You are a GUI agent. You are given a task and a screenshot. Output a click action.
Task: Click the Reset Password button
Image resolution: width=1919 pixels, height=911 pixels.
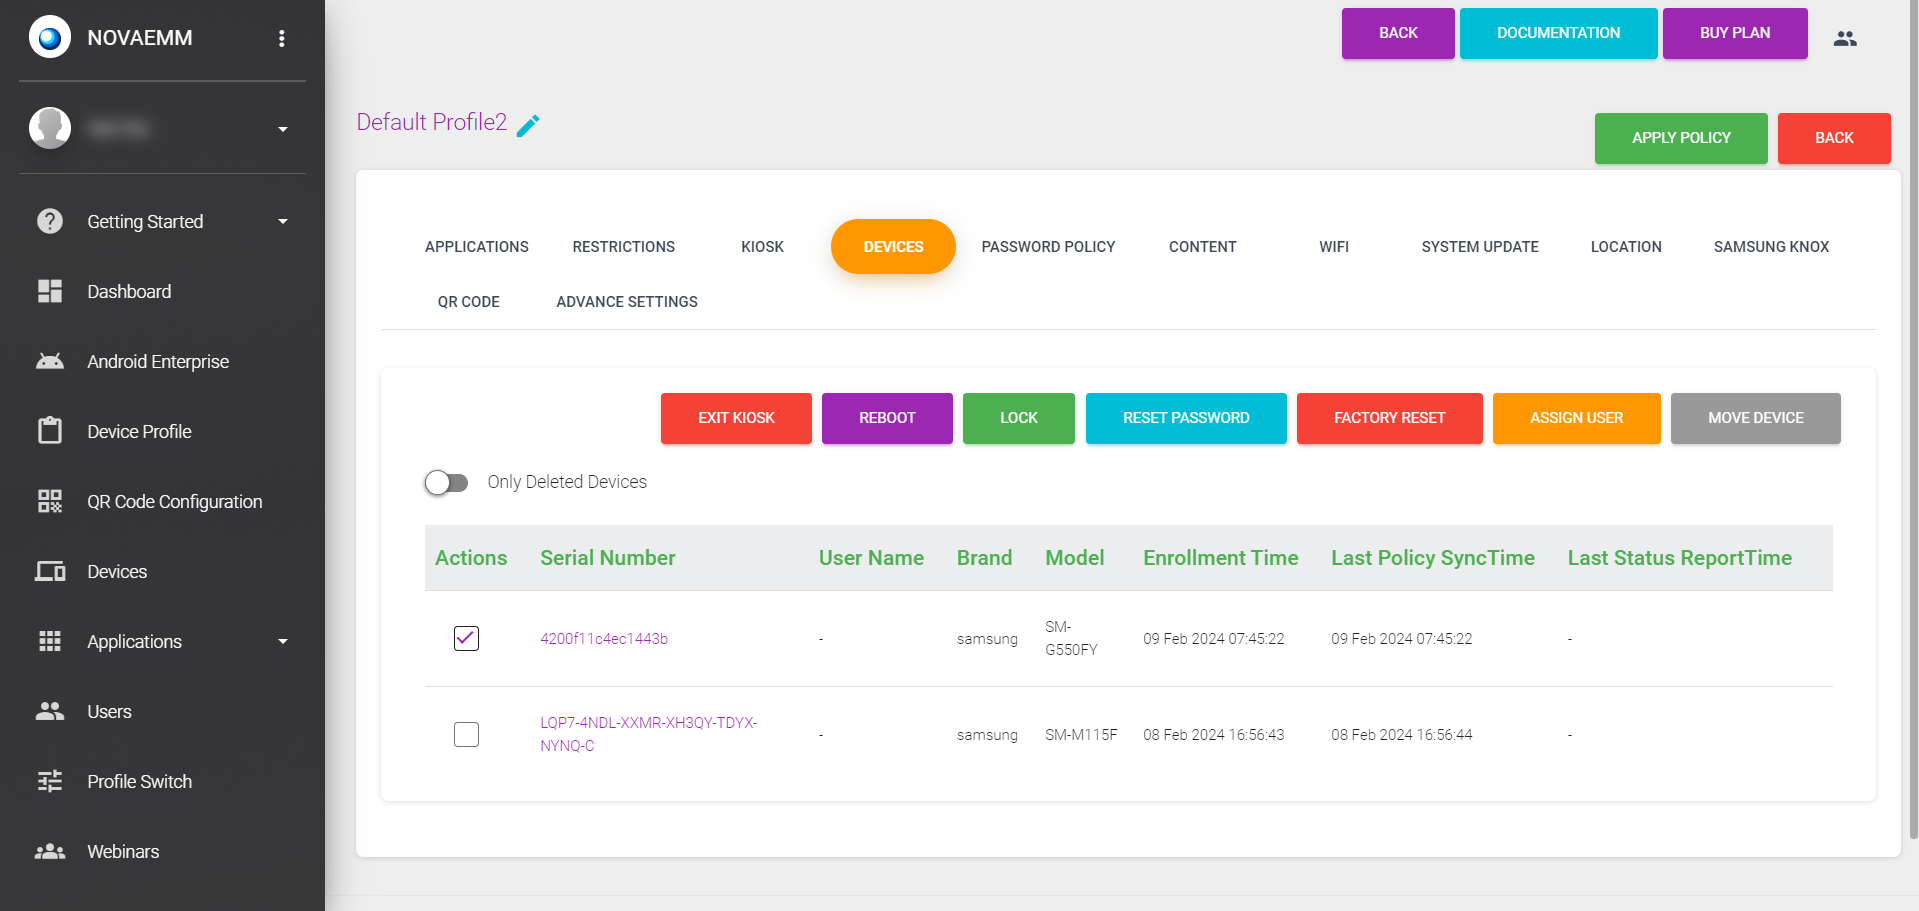(x=1186, y=418)
